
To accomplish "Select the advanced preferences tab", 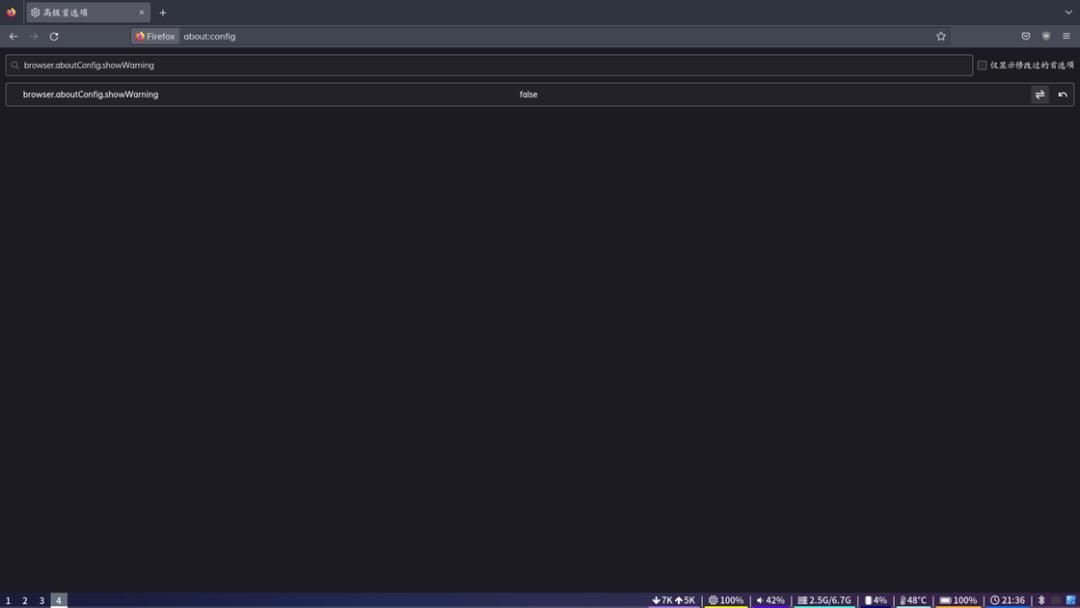I will [x=88, y=12].
